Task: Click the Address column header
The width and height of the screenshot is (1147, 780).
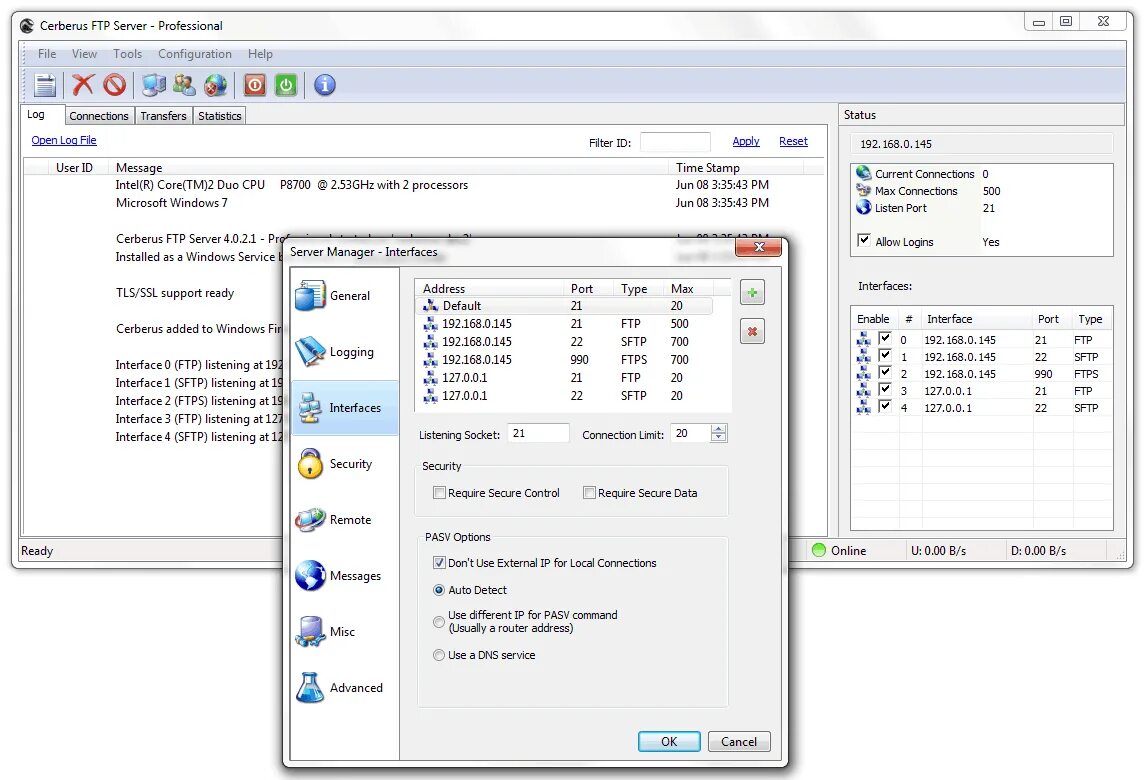Action: pyautogui.click(x=489, y=288)
